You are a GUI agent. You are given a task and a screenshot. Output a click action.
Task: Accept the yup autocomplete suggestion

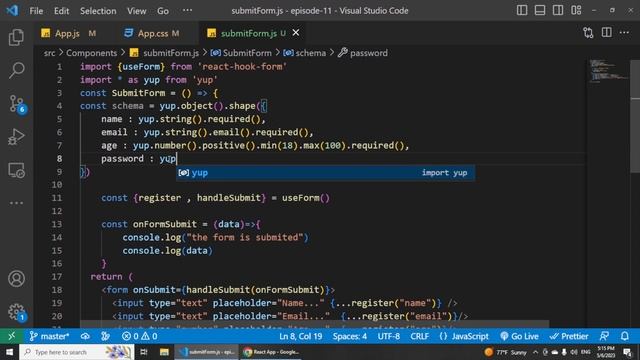click(x=325, y=173)
